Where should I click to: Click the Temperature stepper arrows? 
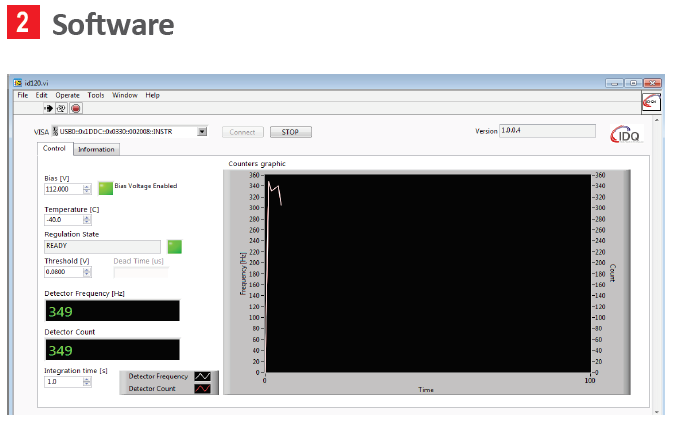pos(87,220)
